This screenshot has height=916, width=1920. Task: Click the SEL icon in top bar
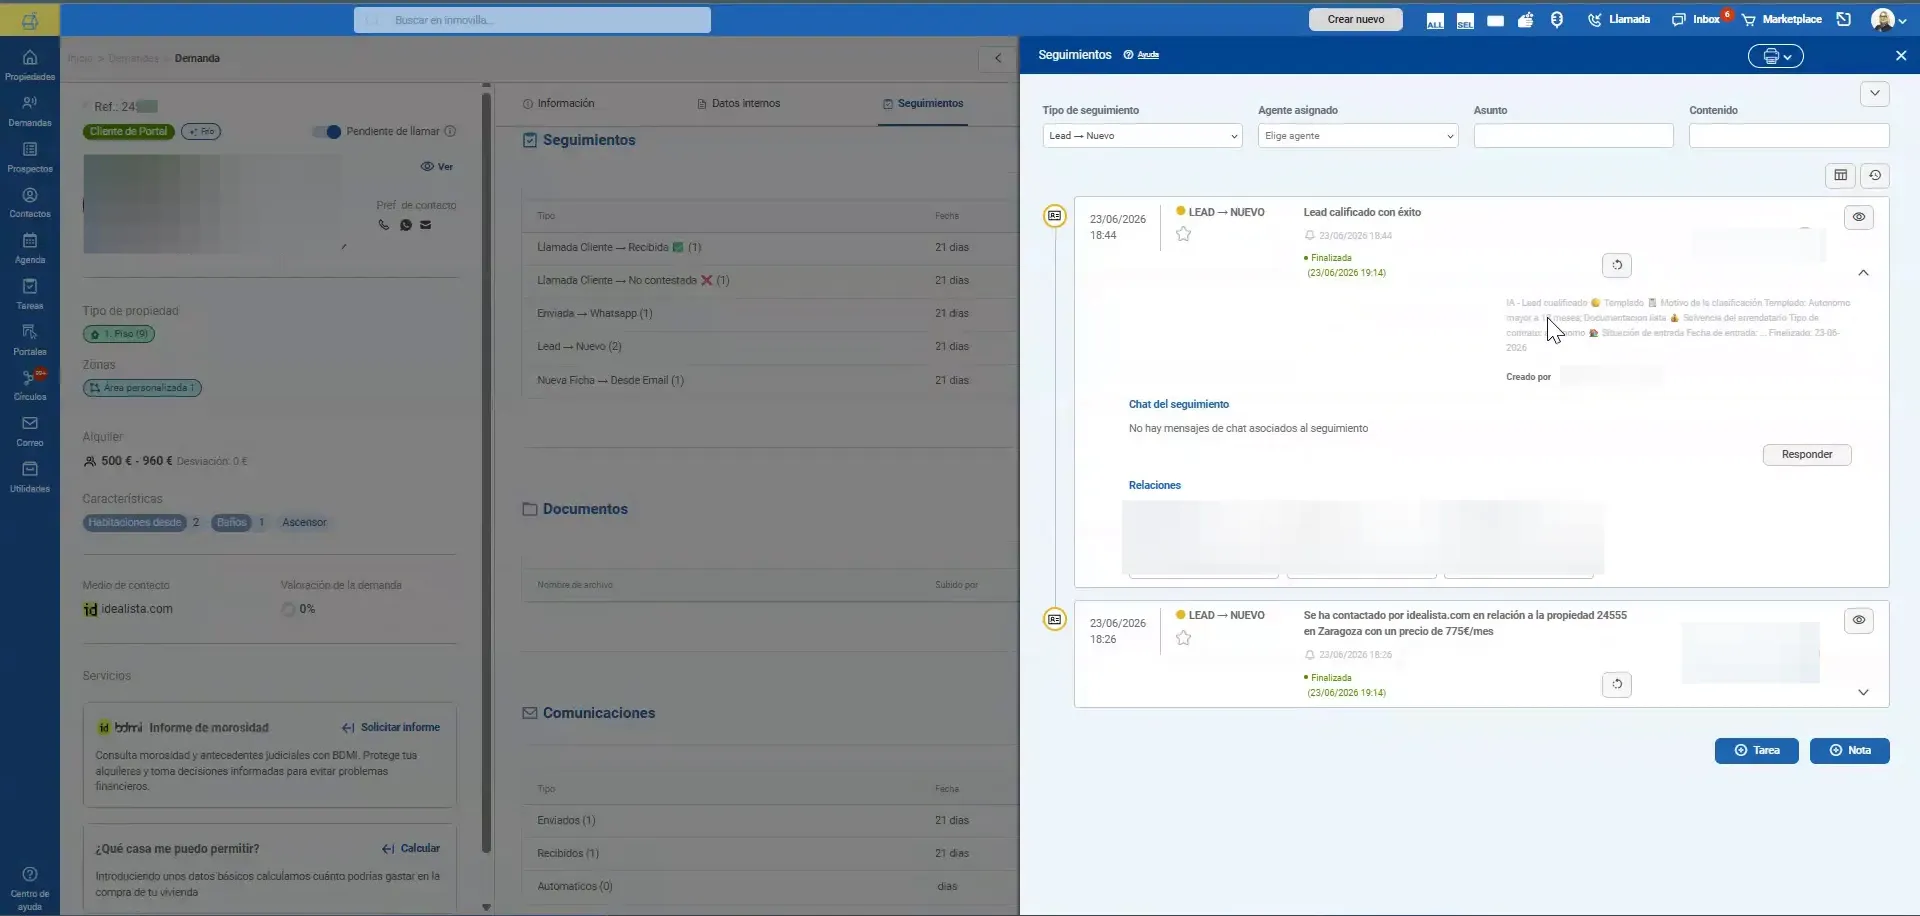point(1465,20)
